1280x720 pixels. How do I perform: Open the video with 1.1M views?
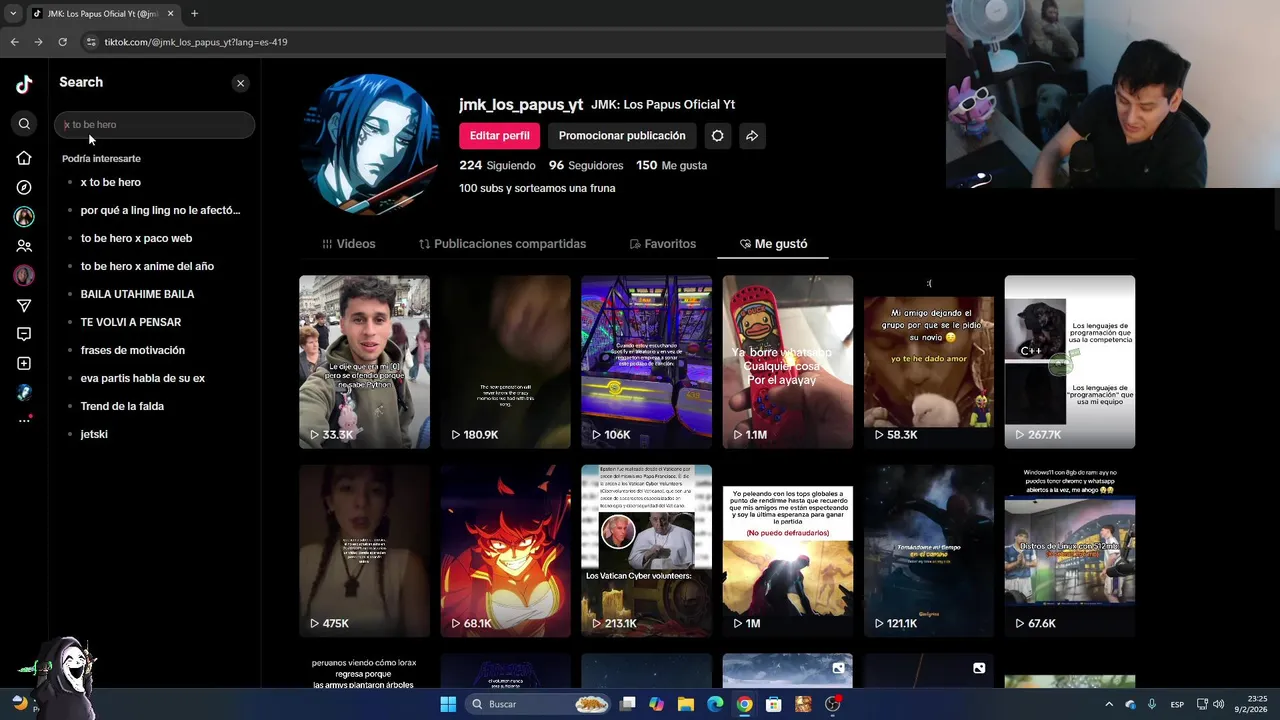tap(788, 362)
